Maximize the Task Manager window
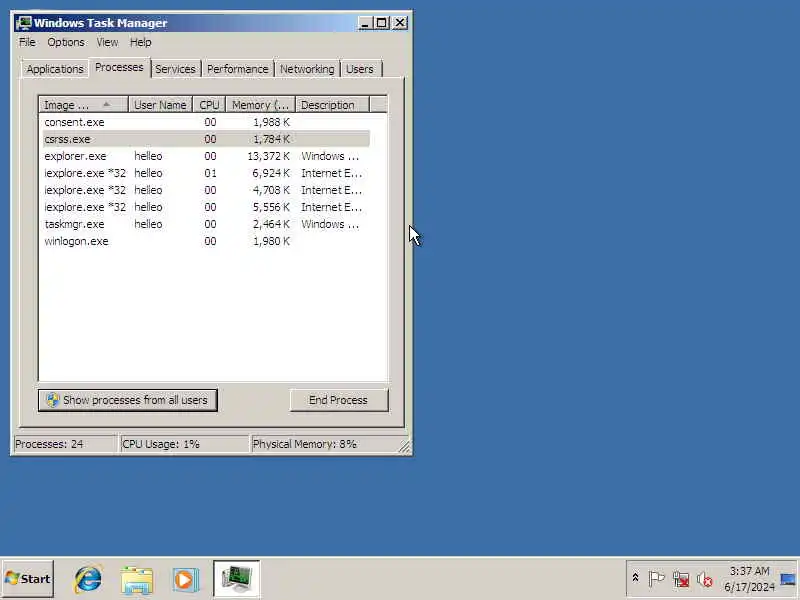800x600 pixels. (x=381, y=23)
